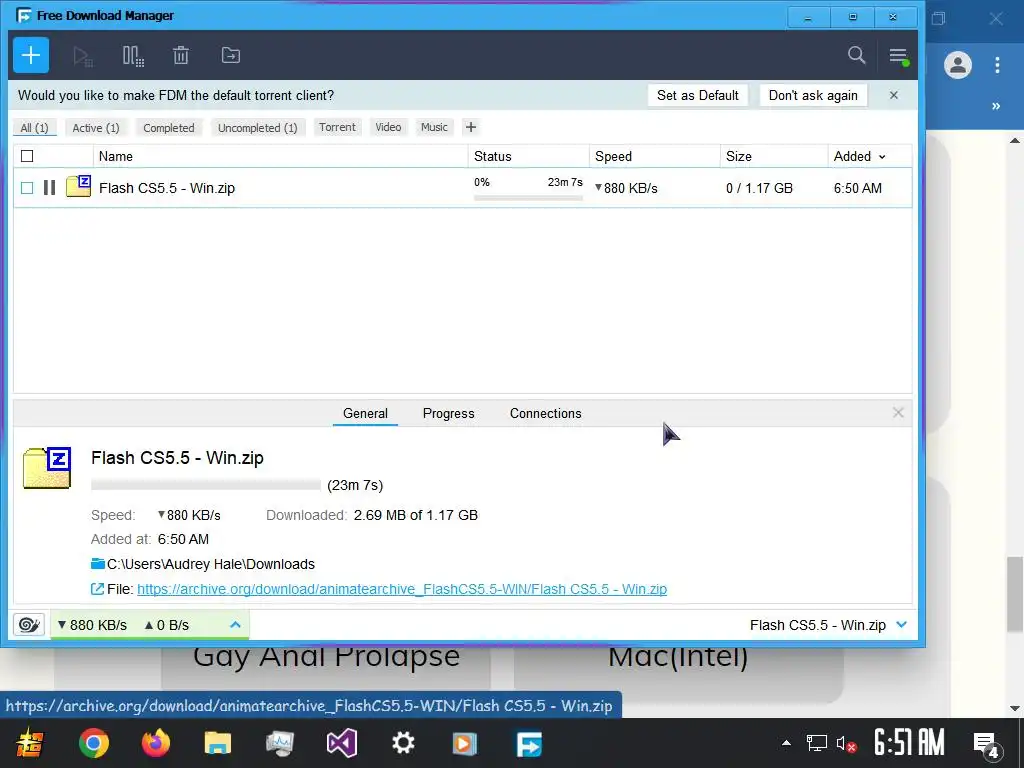Open the General details tab
The image size is (1024, 768).
coord(365,413)
